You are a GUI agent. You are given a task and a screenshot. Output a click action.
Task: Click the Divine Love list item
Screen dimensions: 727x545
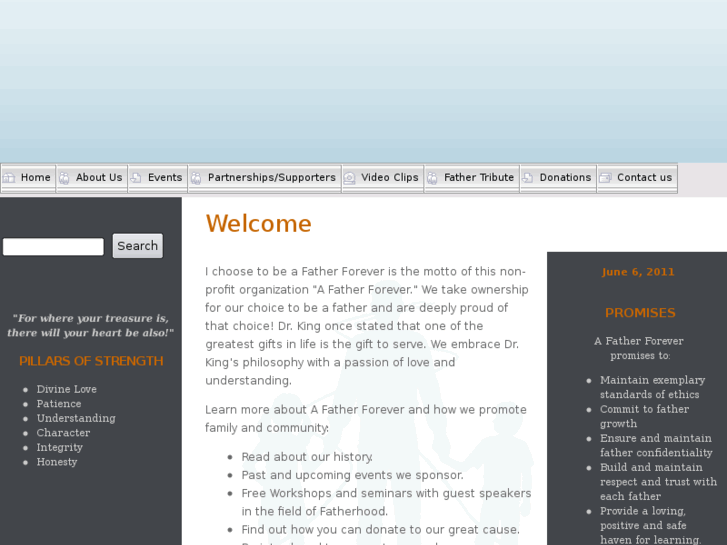pyautogui.click(x=67, y=389)
